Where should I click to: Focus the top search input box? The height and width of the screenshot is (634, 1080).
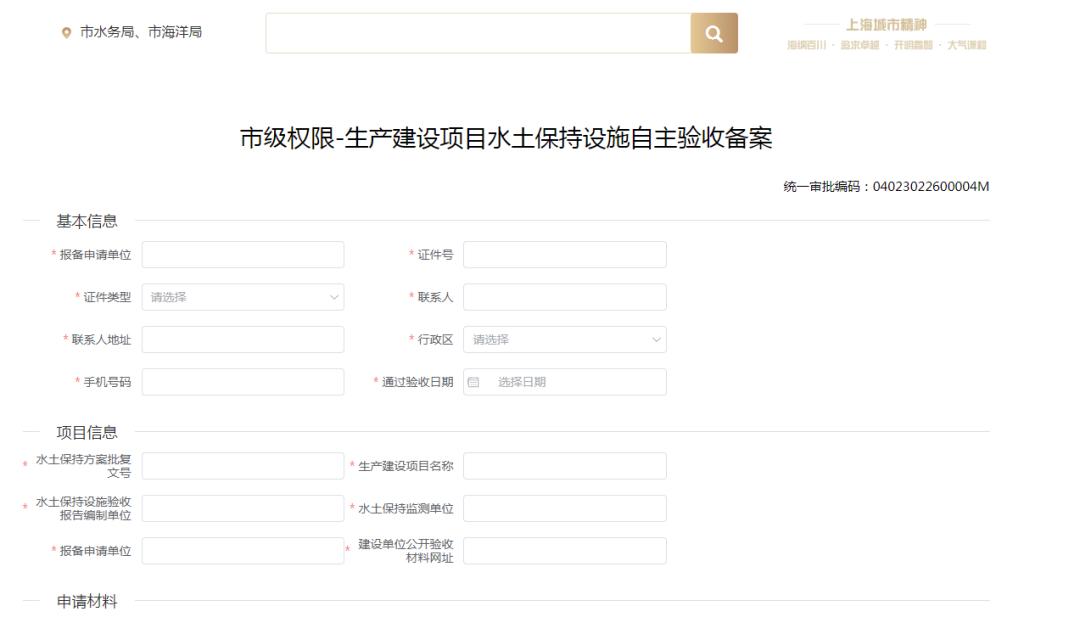point(478,33)
